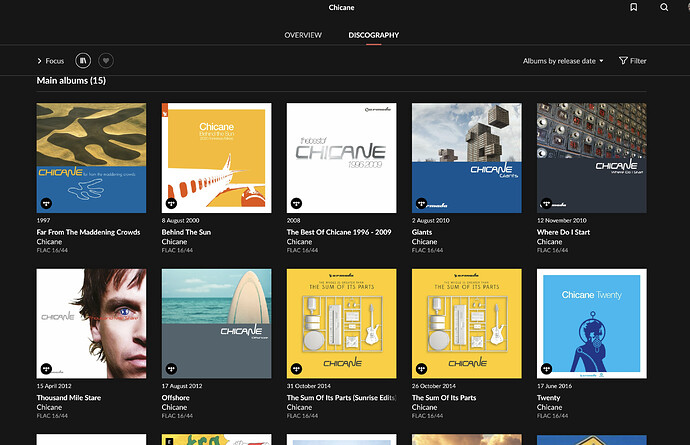Open Thousand Mile Stare album cover
The width and height of the screenshot is (690, 445).
(x=91, y=324)
